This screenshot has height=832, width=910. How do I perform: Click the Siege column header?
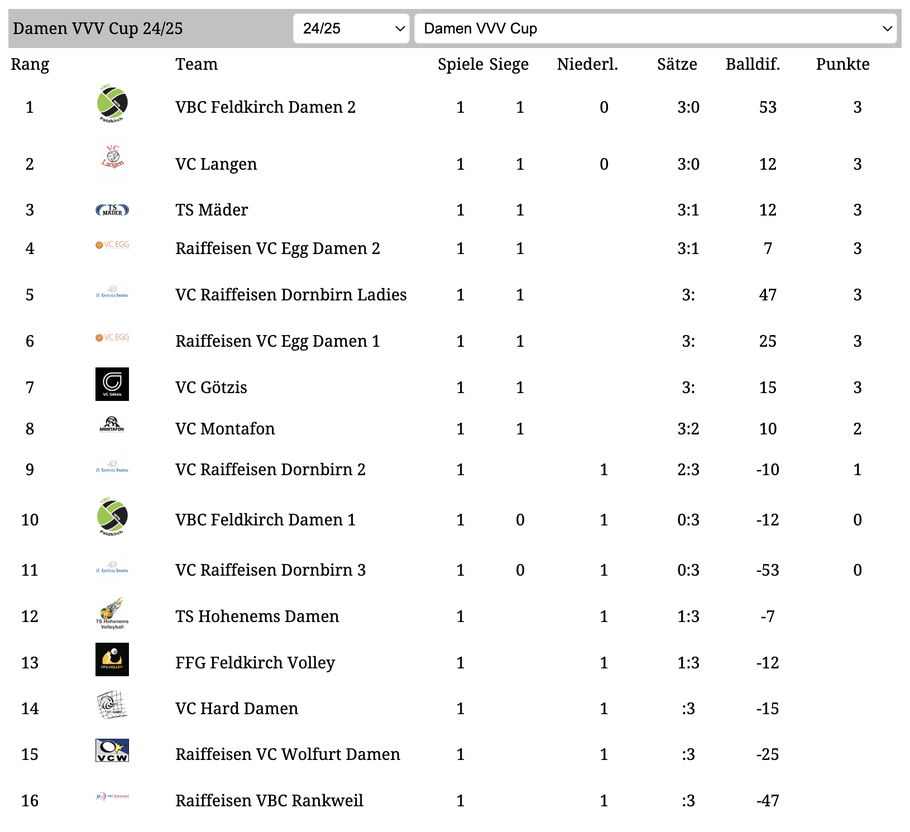509,64
